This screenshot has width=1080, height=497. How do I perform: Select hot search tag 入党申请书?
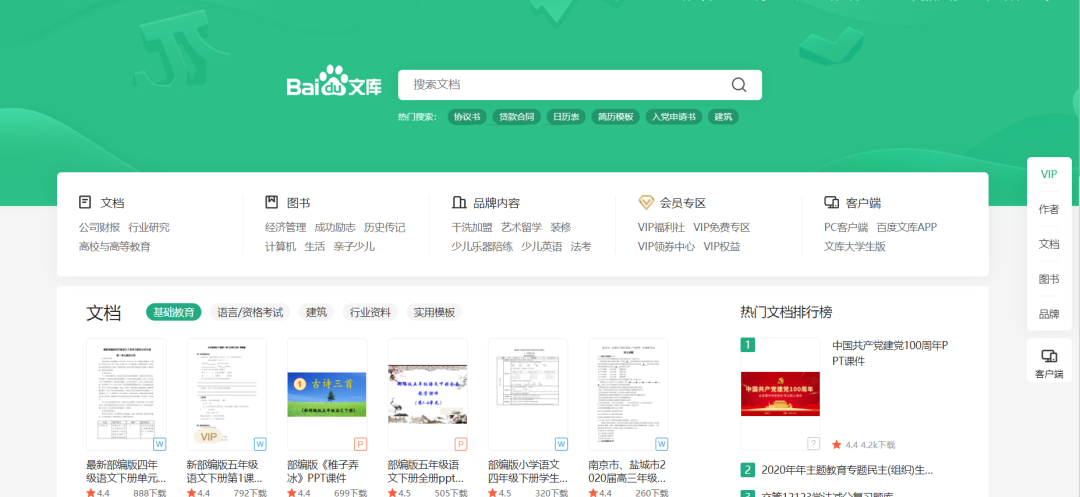pyautogui.click(x=674, y=117)
